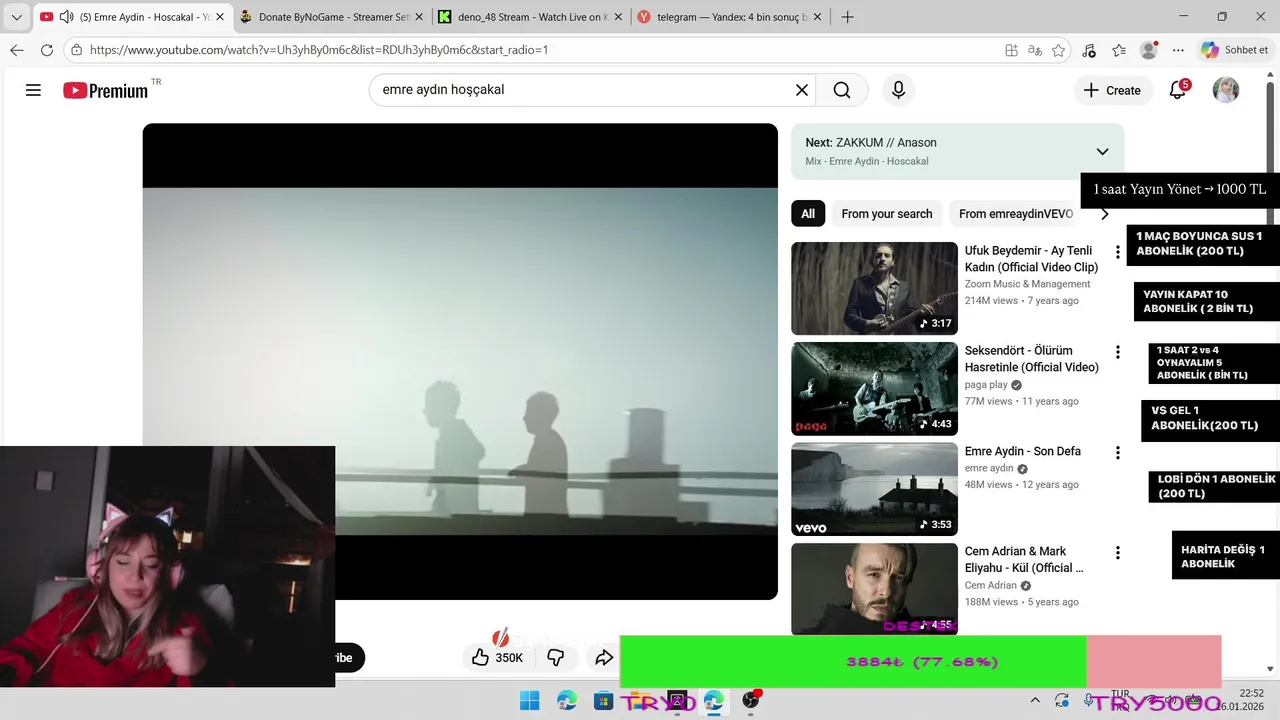Open Cem Adrian & Mark Eliyahu Kül title

[x=1024, y=559]
